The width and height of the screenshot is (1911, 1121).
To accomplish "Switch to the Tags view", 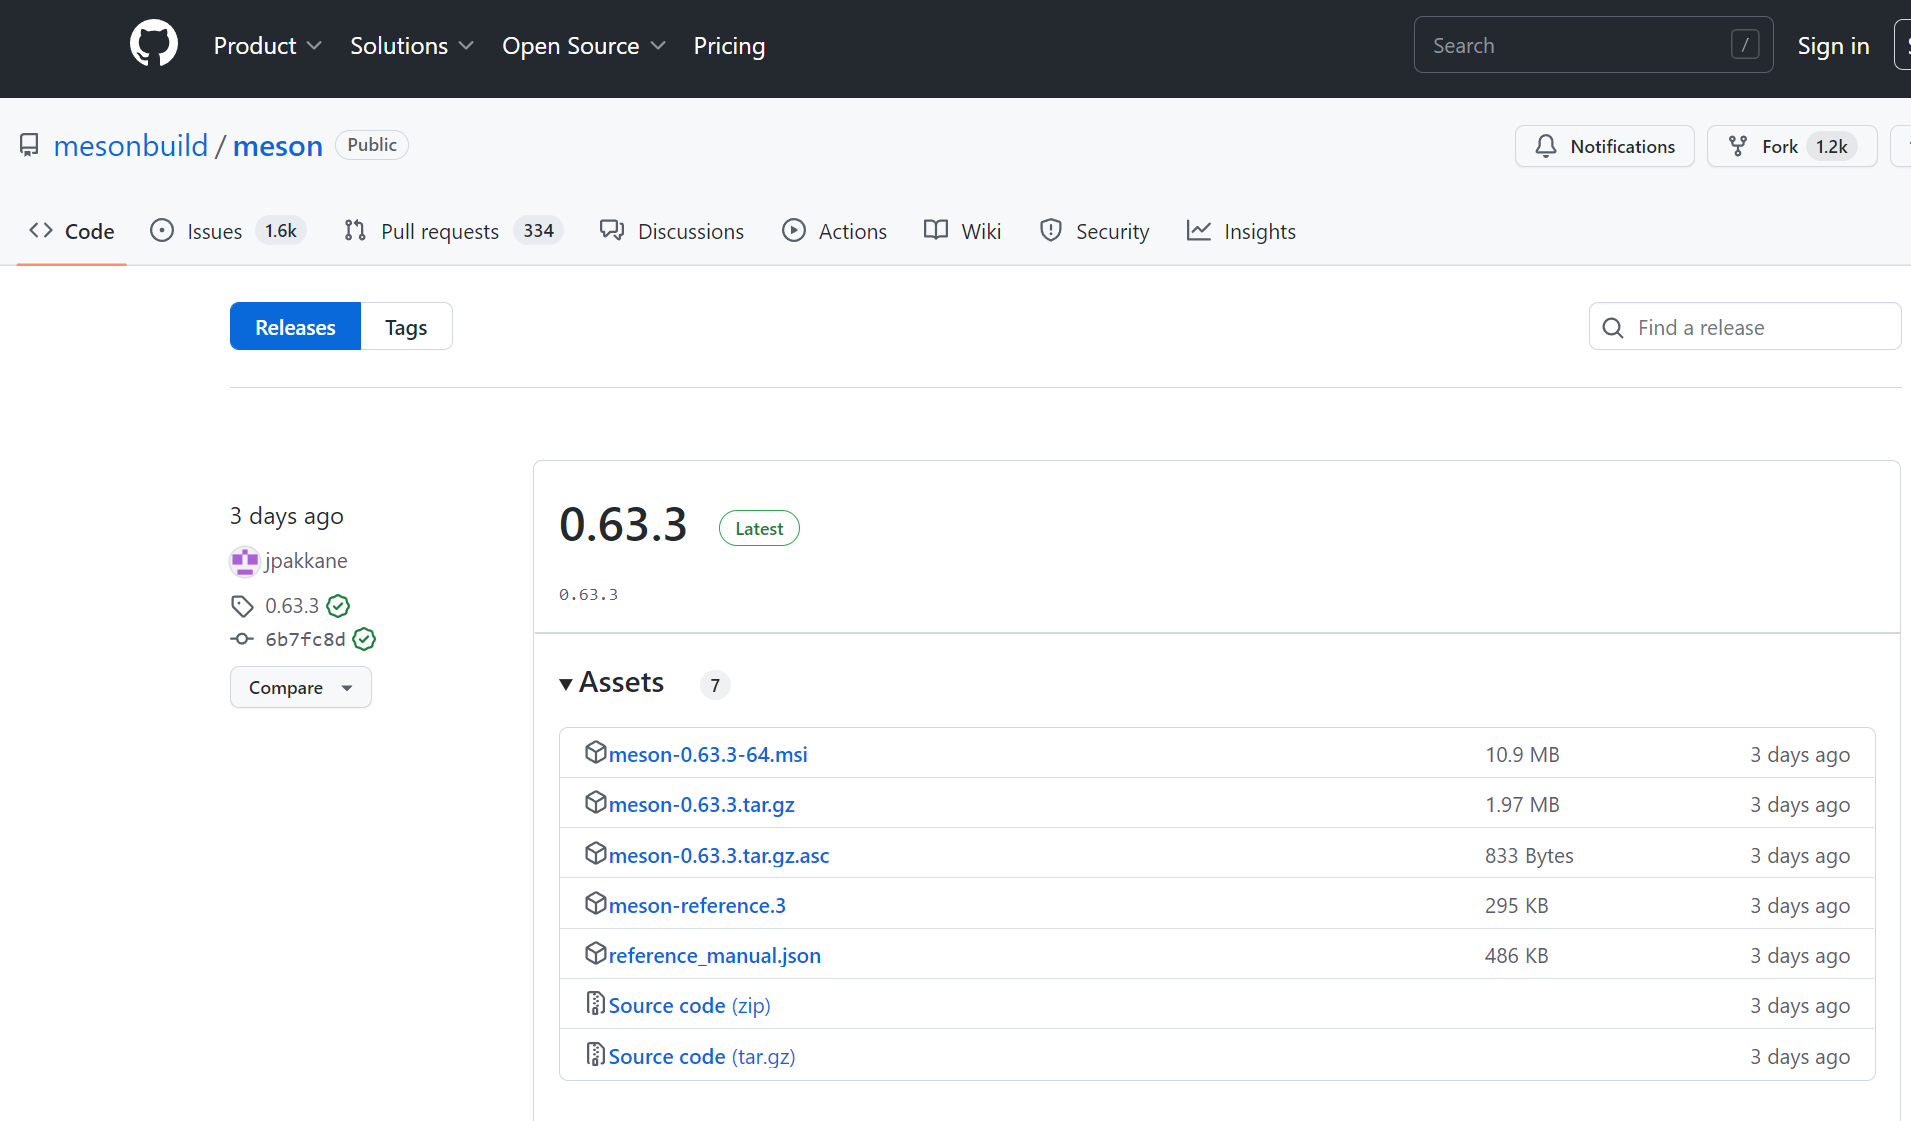I will pyautogui.click(x=406, y=327).
